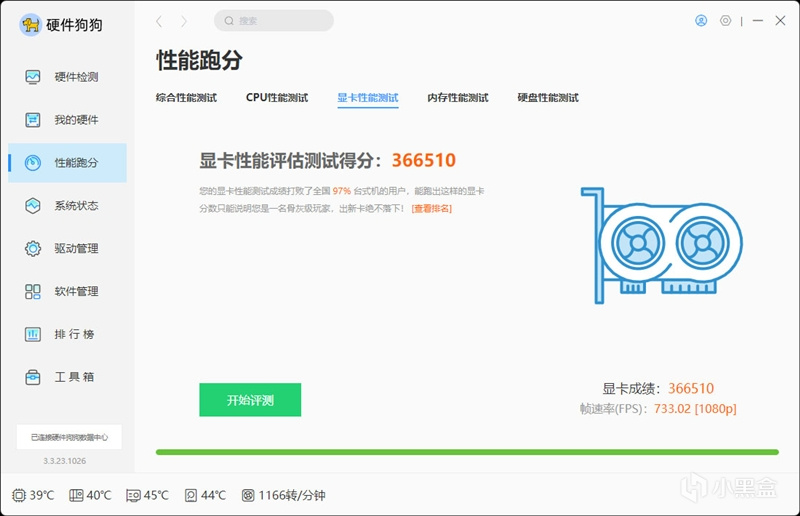Screen dimensions: 800x516
Task: Click 已连接硬件狗狗数据中心 button
Action: [69, 437]
